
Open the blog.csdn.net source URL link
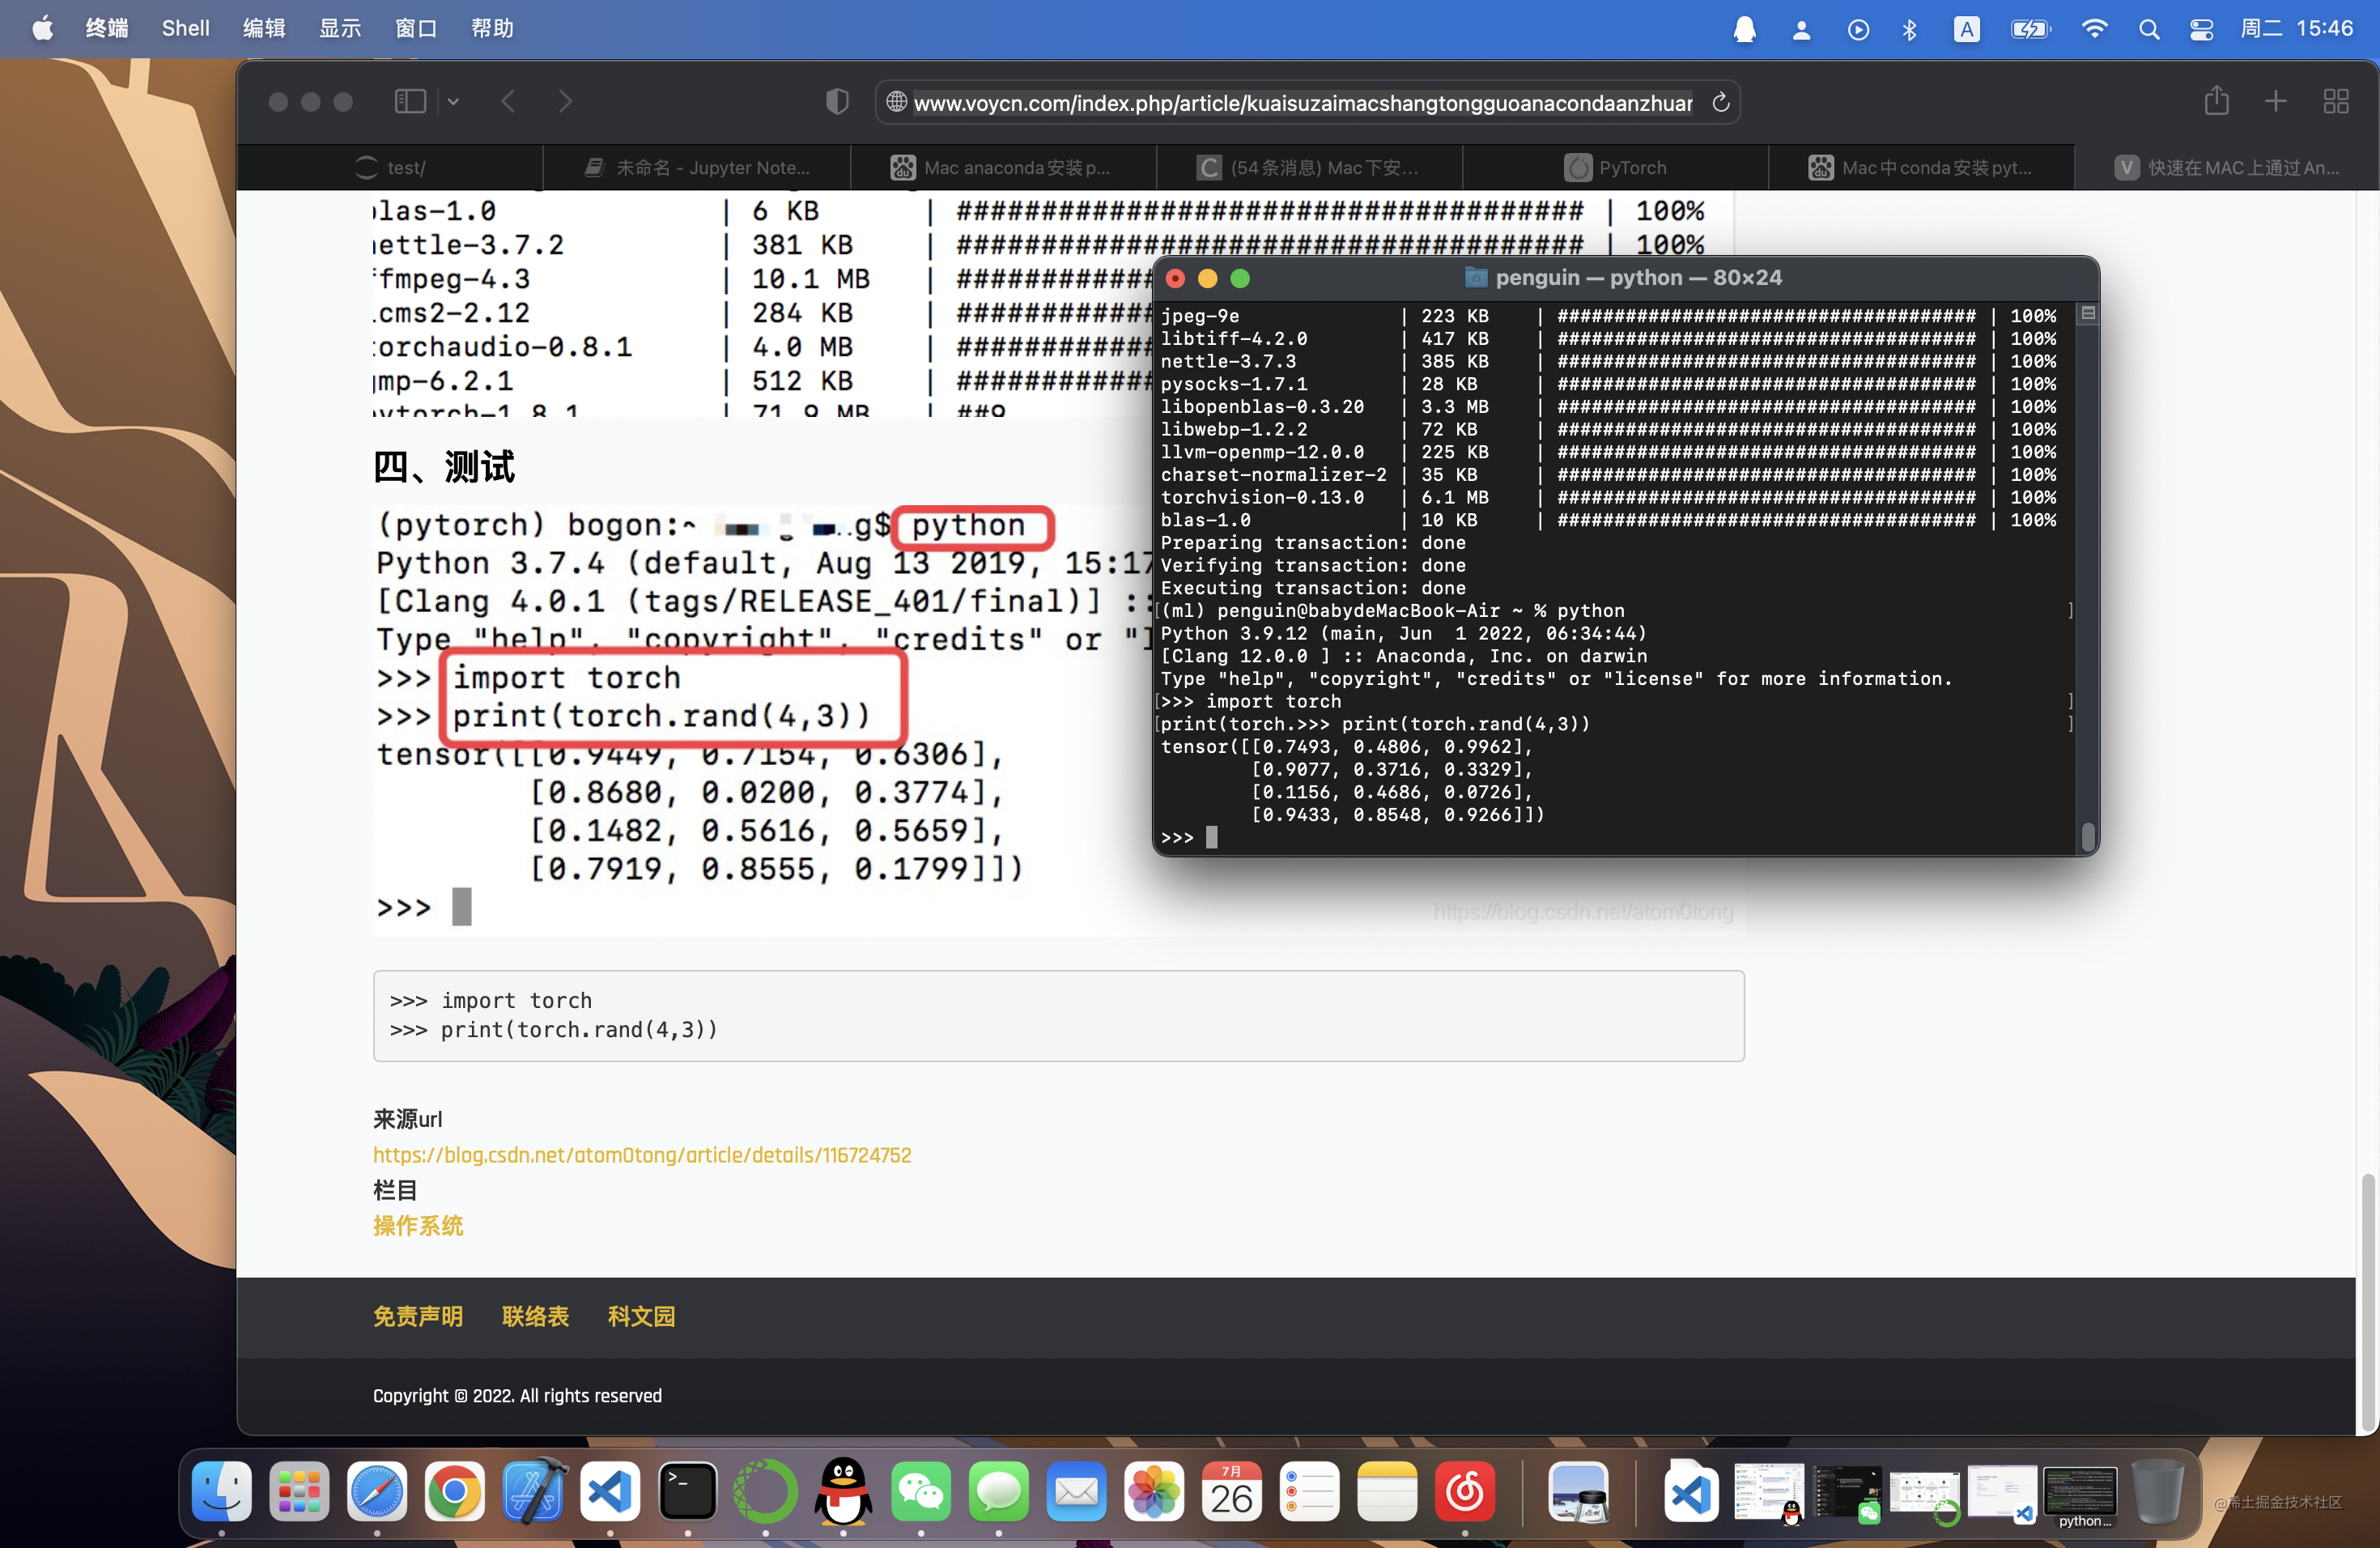pyautogui.click(x=642, y=1155)
